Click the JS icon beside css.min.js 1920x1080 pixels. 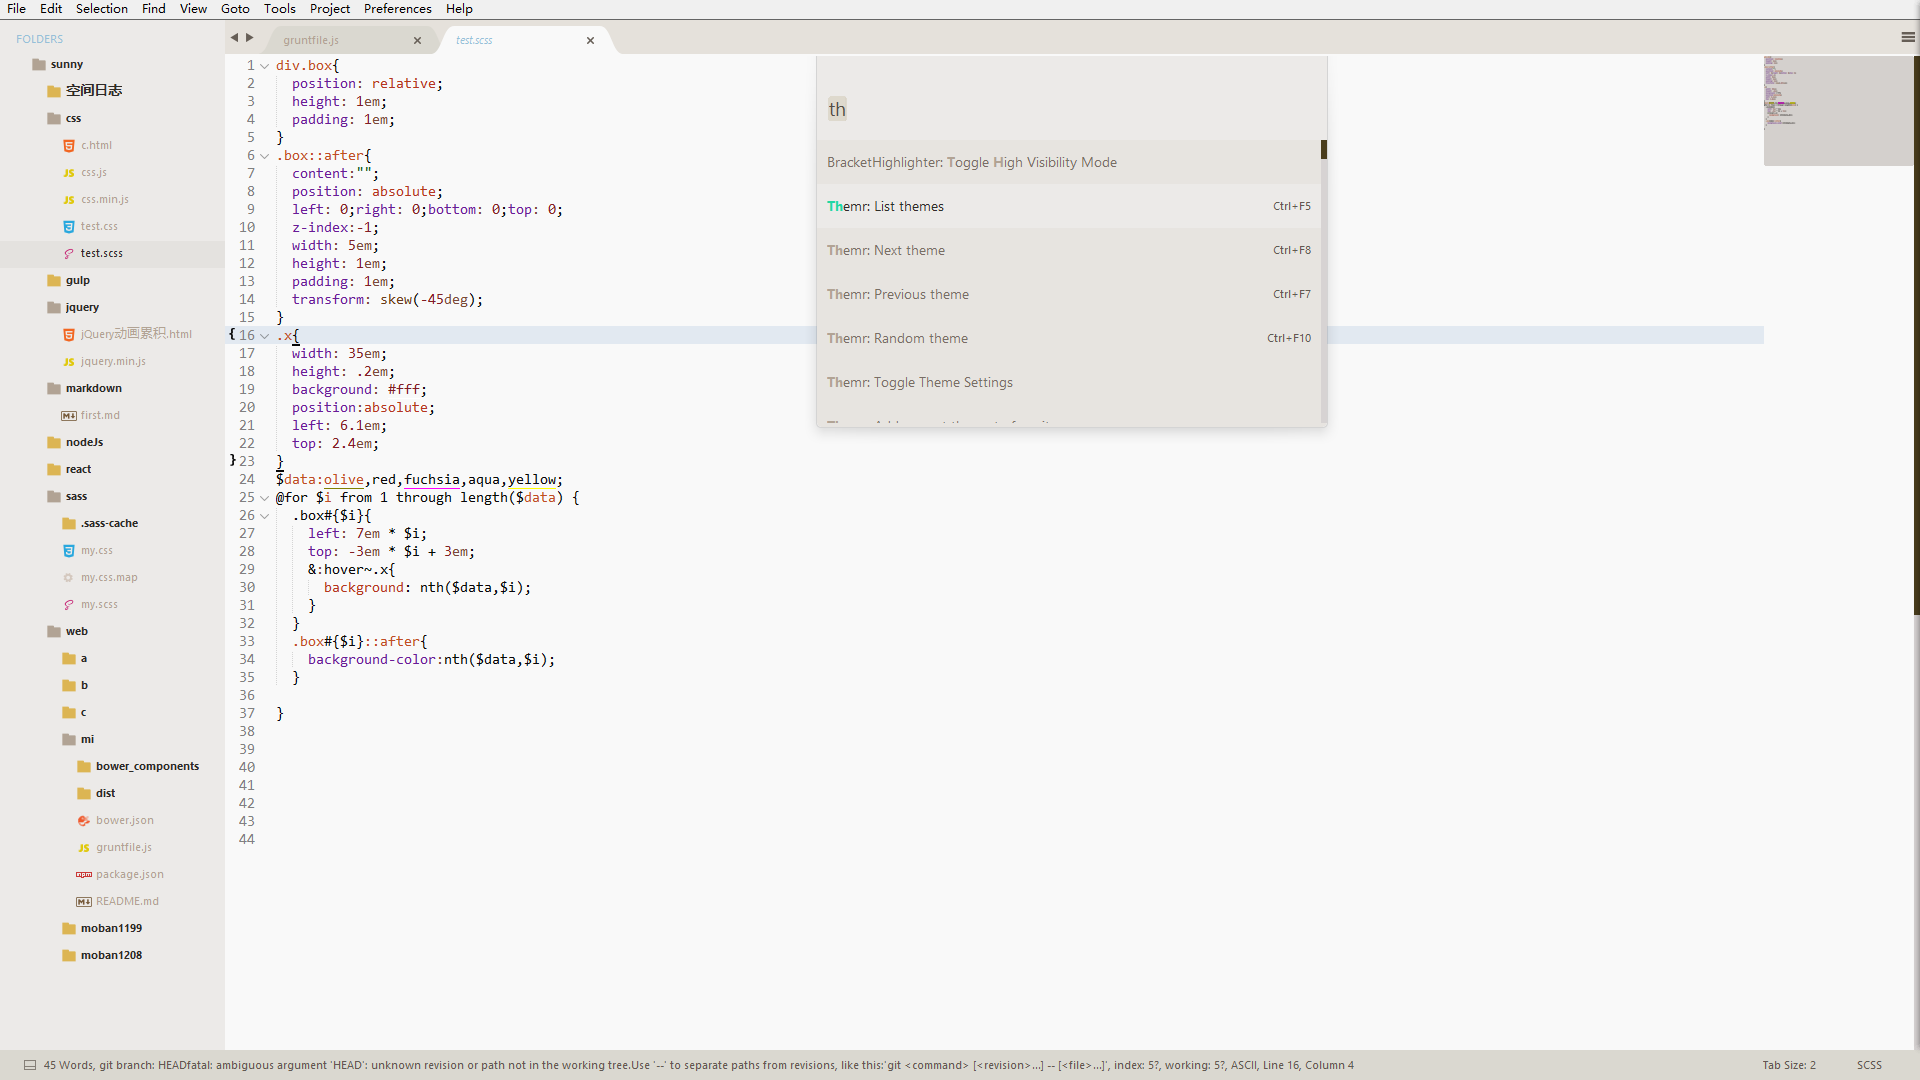(68, 200)
